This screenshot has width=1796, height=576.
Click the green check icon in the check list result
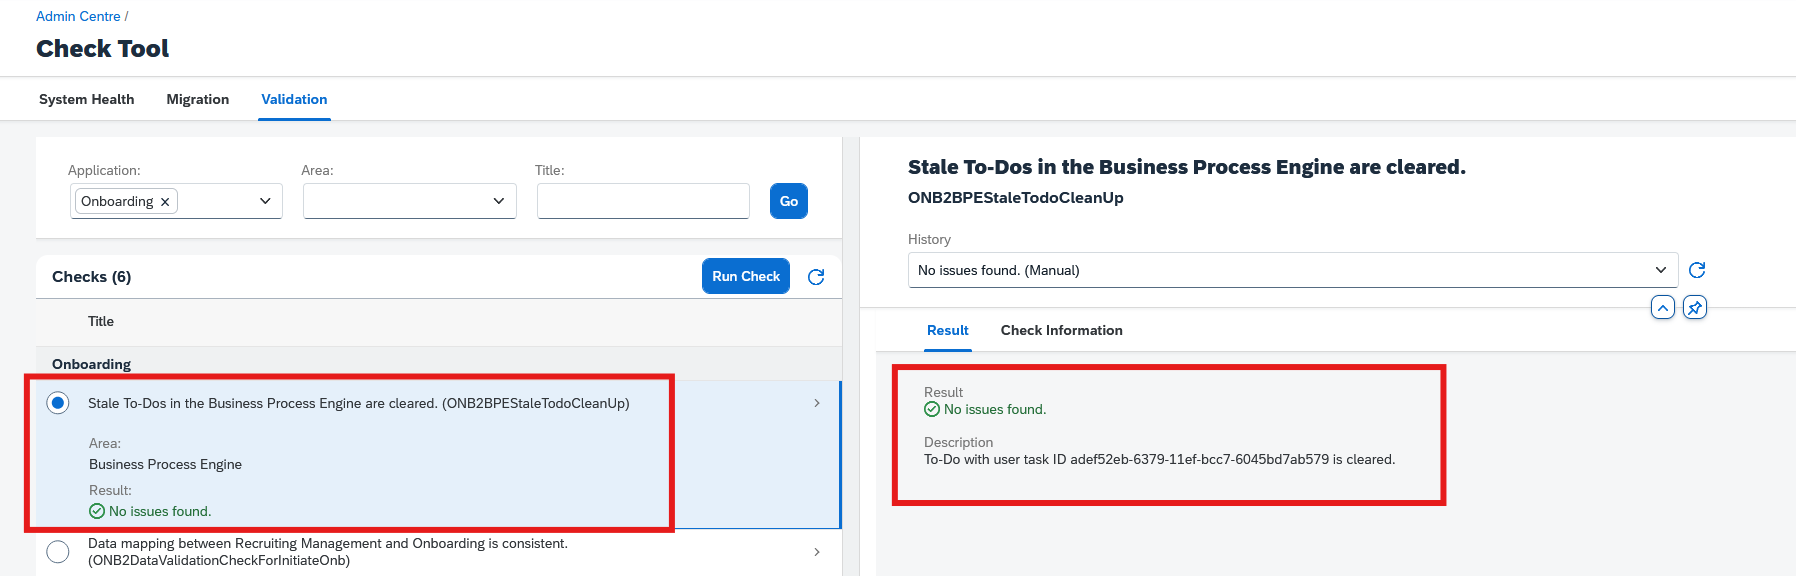[97, 511]
